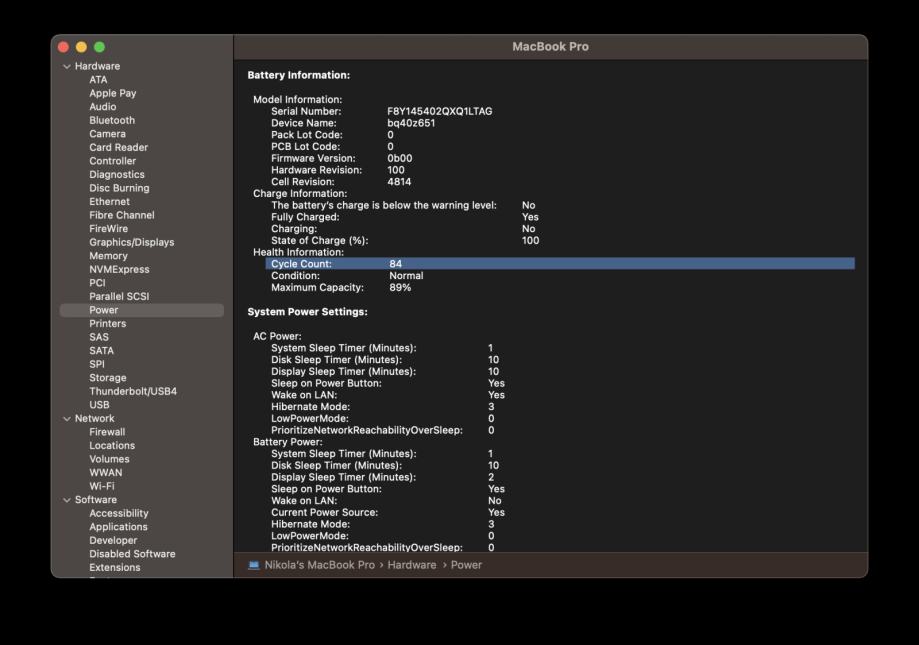Select Wi-Fi under Network
The height and width of the screenshot is (645, 919).
(102, 486)
